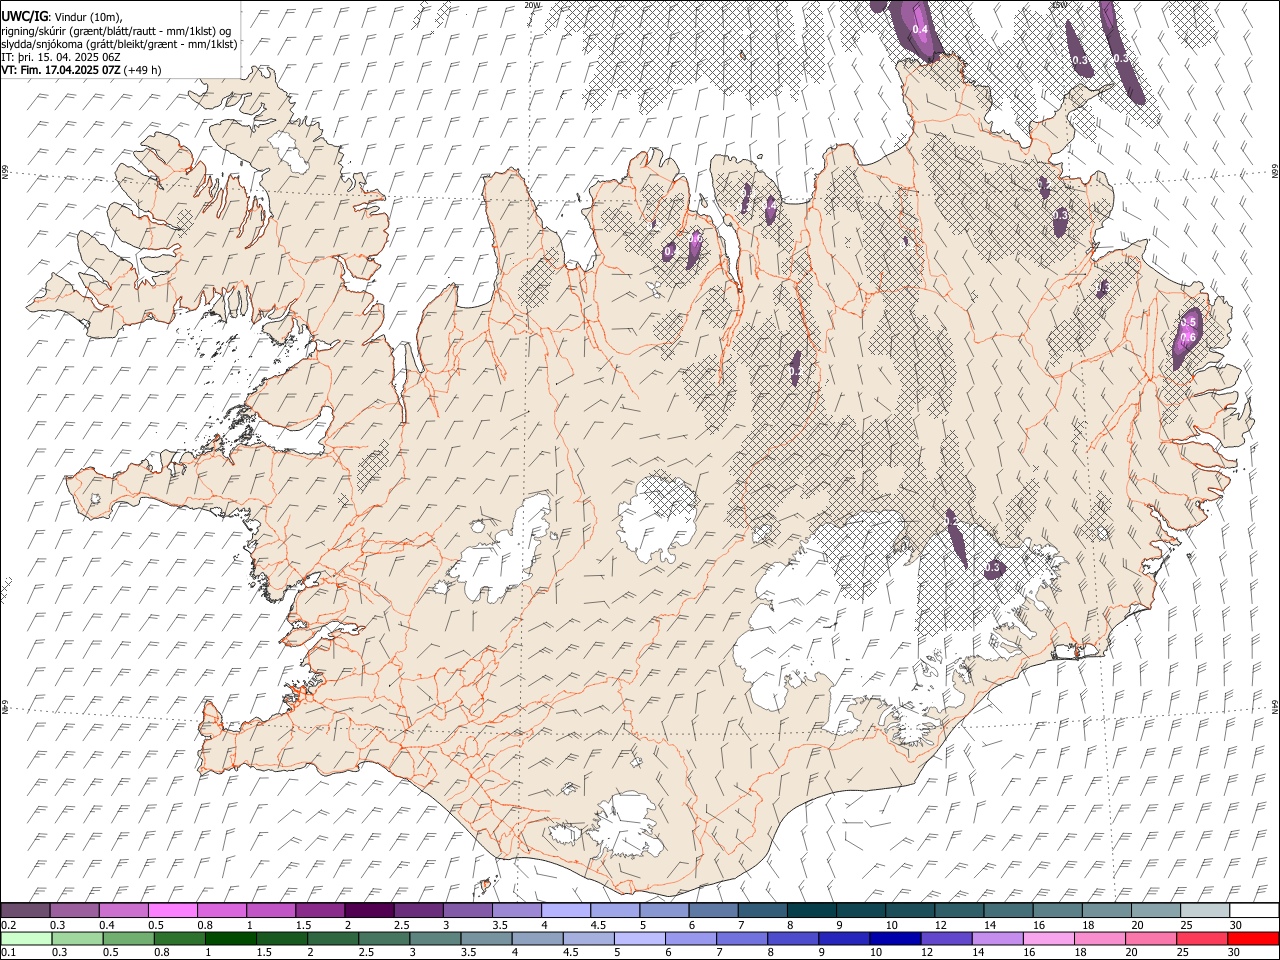This screenshot has height=960, width=1280.
Task: Pick snow legend swatch between 3 and 3.5
Action: click(468, 910)
